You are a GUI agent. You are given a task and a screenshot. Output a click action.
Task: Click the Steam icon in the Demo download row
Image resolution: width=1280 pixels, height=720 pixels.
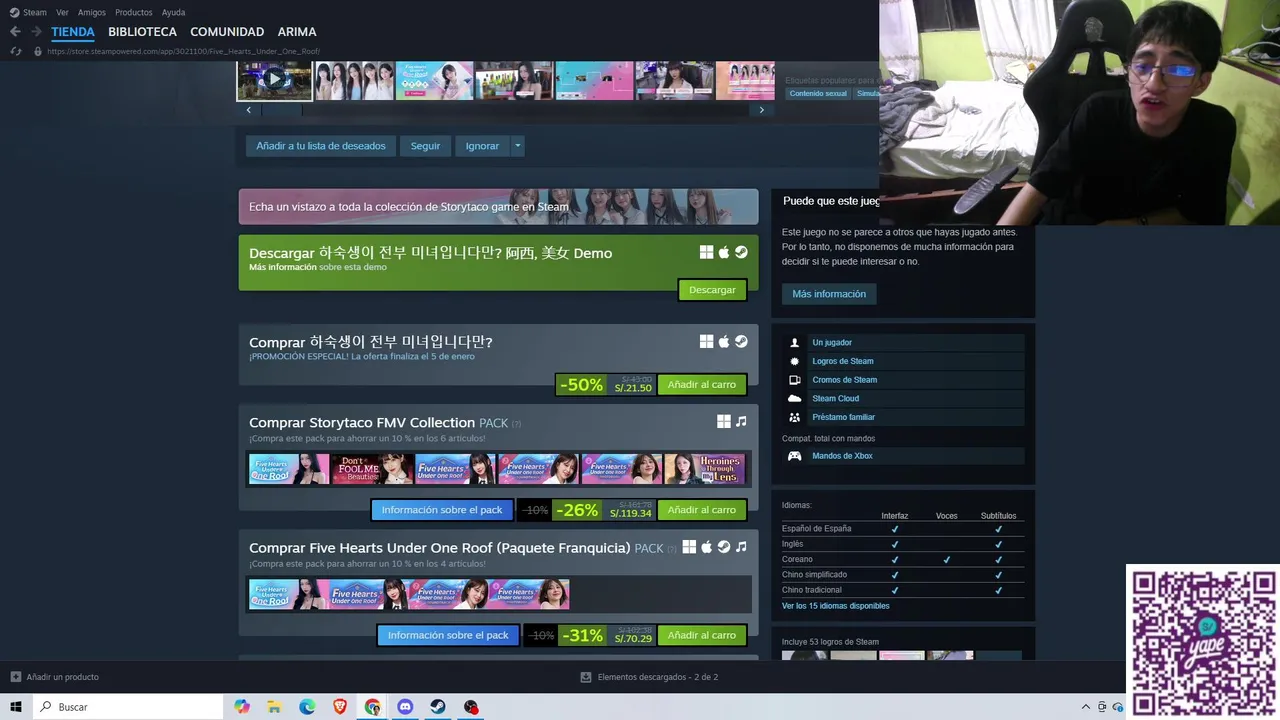pos(741,253)
